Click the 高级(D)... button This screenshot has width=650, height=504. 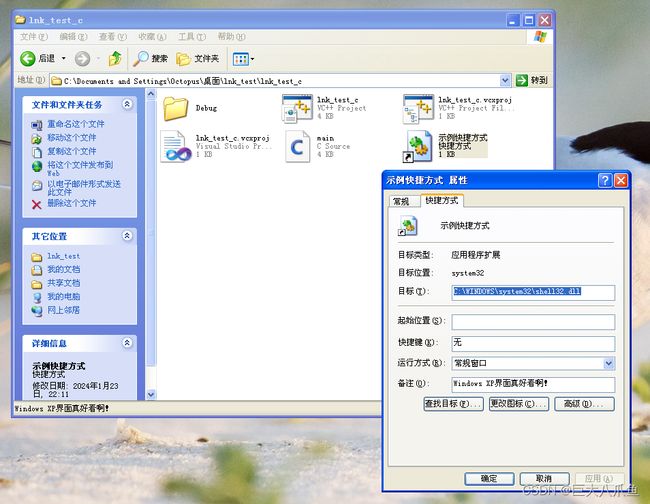click(585, 404)
